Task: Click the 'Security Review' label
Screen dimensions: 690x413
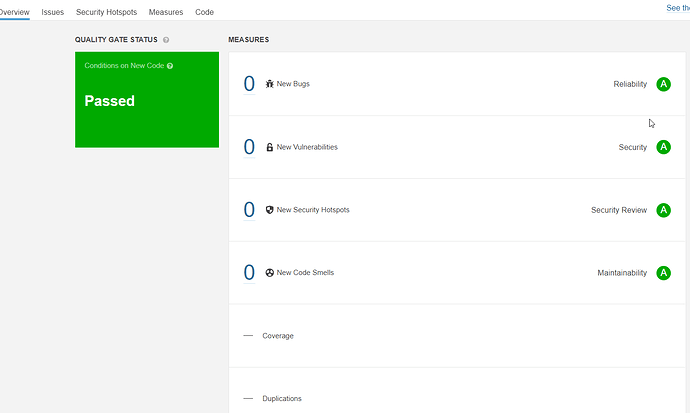Action: tap(619, 210)
